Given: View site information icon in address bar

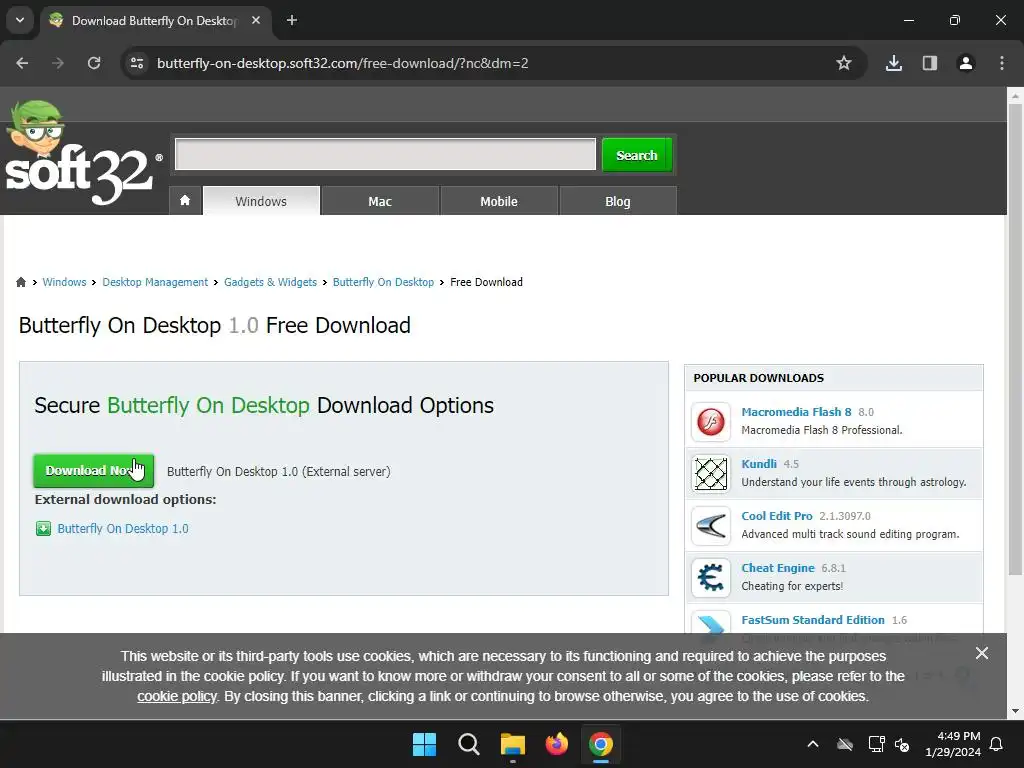Looking at the screenshot, I should coord(137,63).
